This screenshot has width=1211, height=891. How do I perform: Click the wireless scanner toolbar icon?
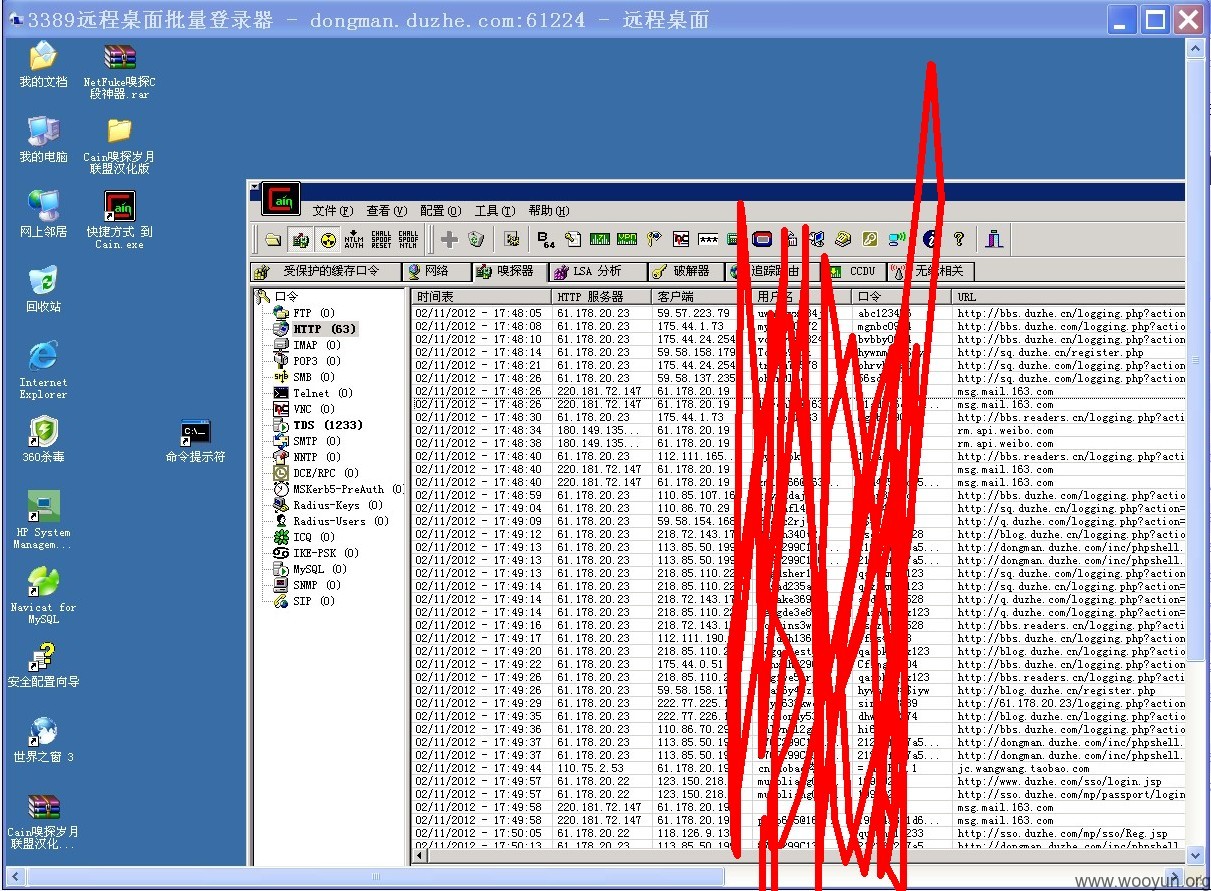897,239
